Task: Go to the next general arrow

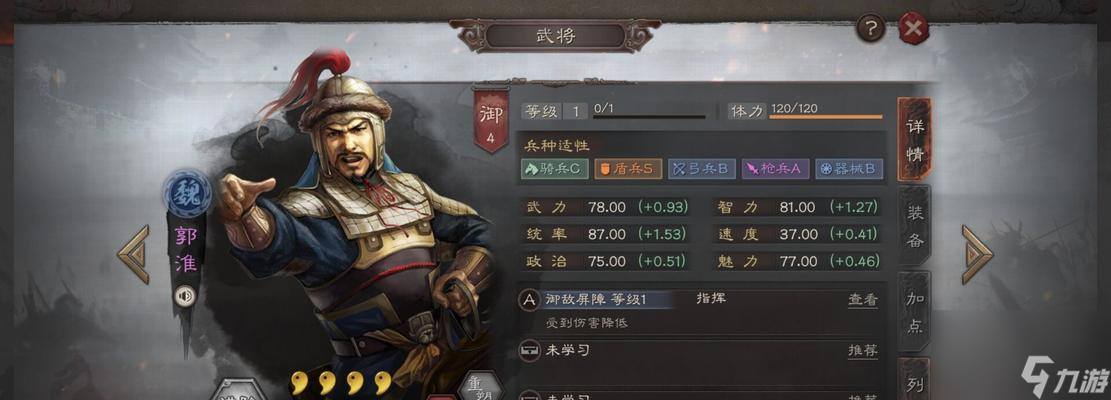Action: [x=977, y=254]
